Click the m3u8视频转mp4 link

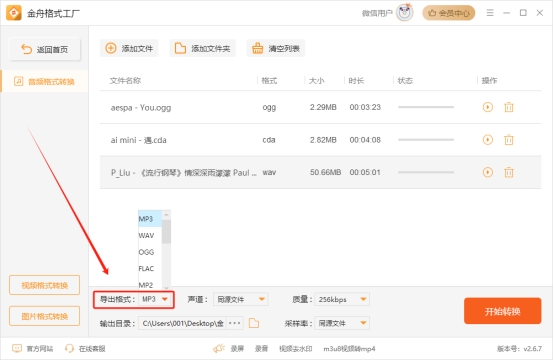pos(349,349)
